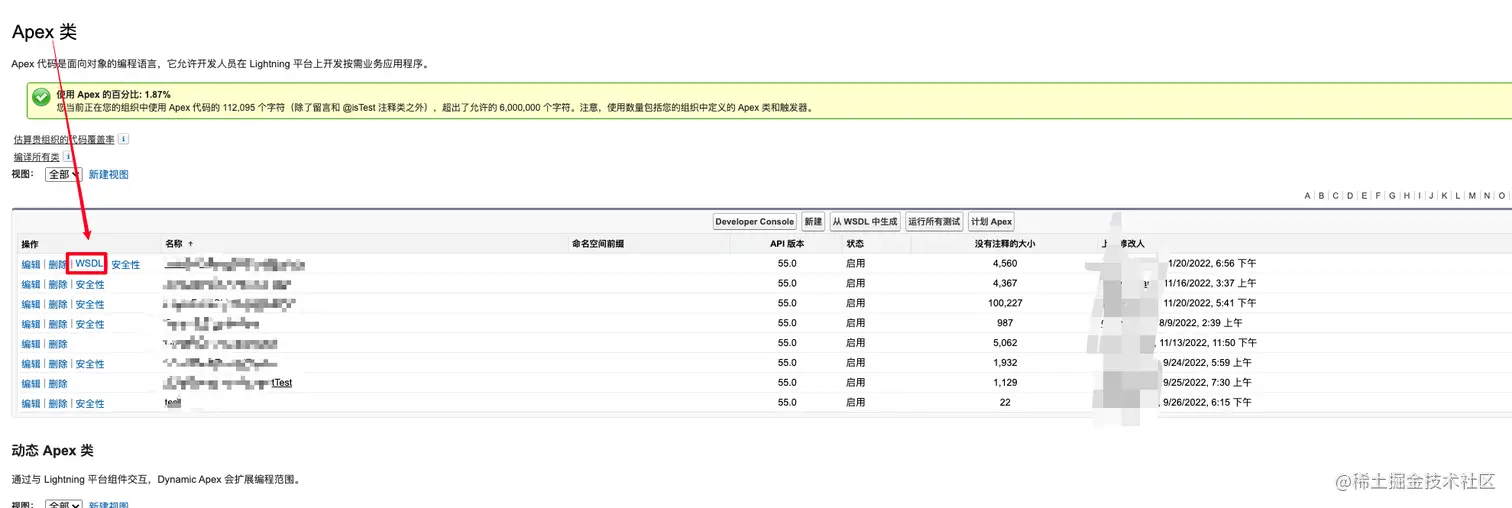Filter the list by letter G
This screenshot has width=1512, height=508.
pyautogui.click(x=1392, y=196)
